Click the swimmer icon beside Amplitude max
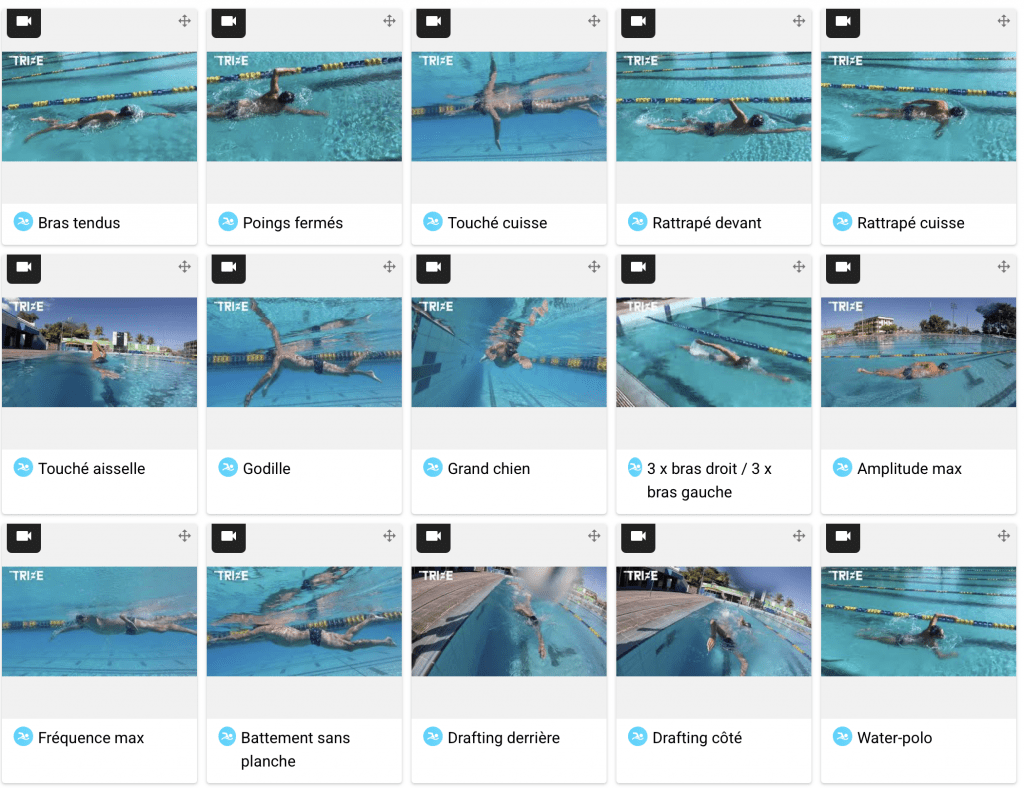This screenshot has width=1024, height=788. point(842,467)
